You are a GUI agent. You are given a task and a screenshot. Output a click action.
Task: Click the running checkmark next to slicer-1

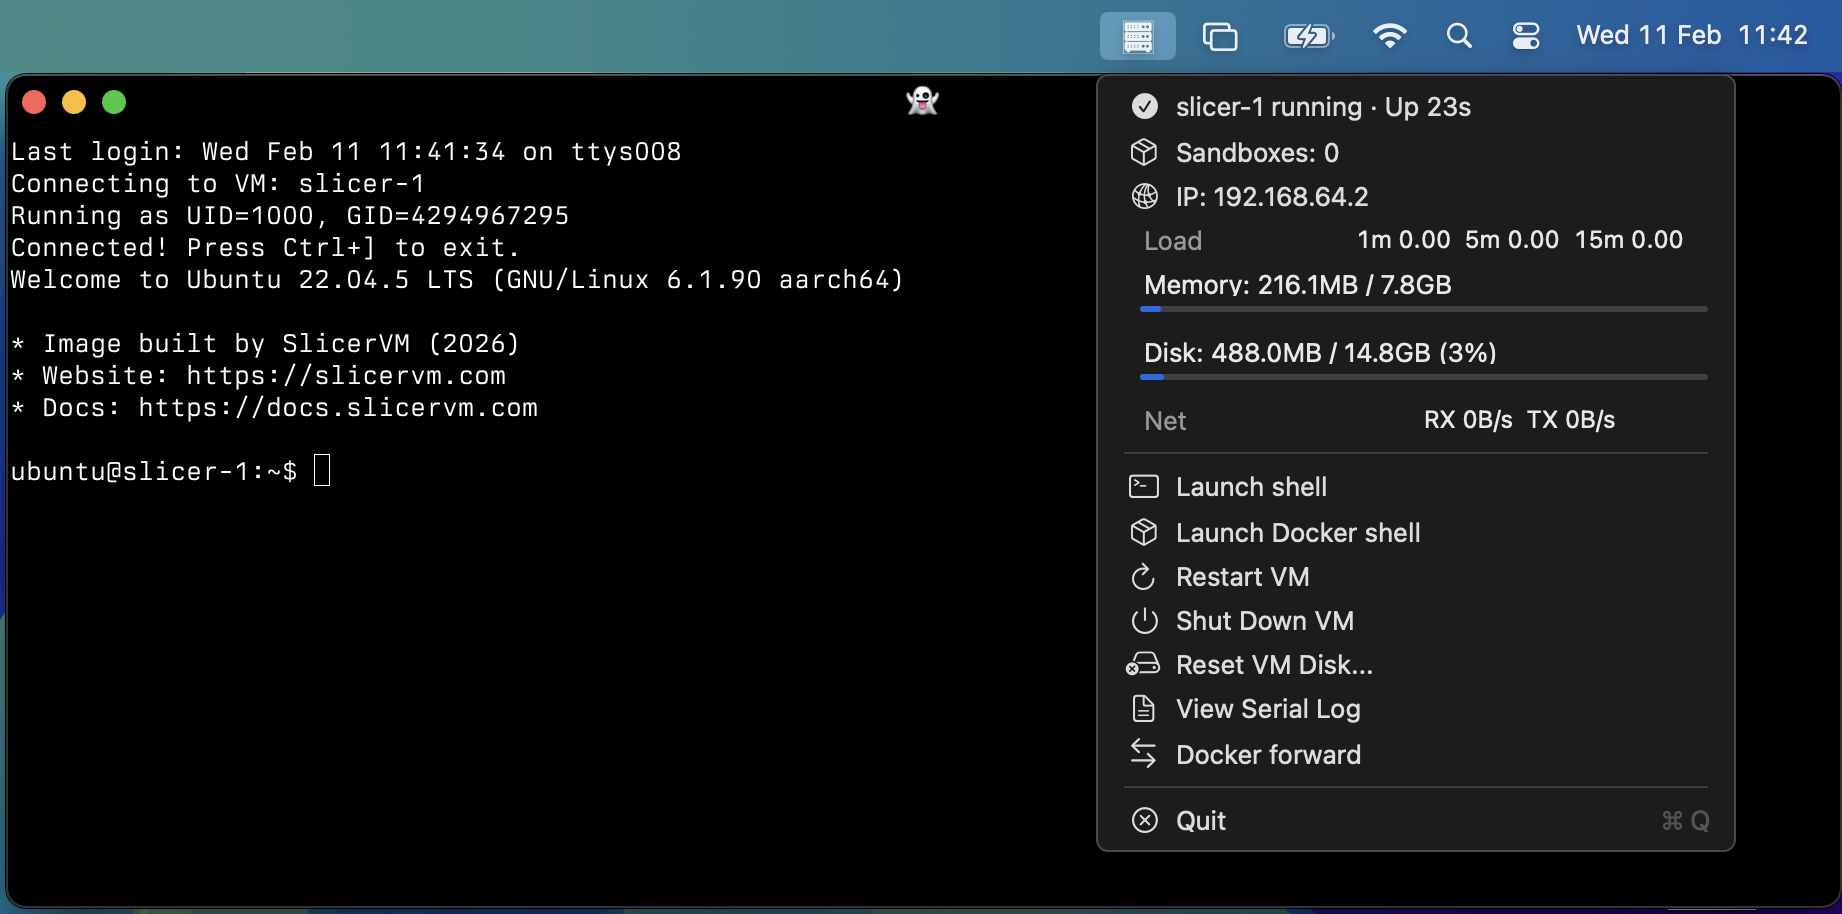point(1144,106)
